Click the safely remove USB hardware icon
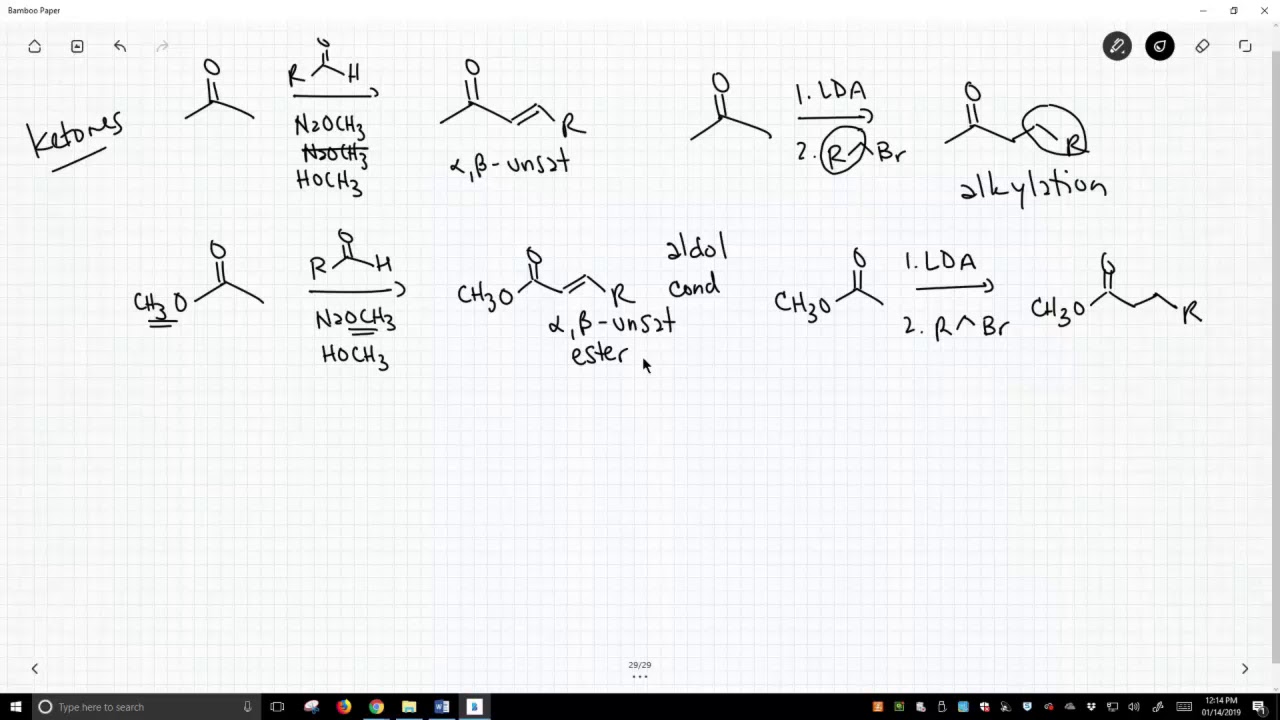 (942, 707)
